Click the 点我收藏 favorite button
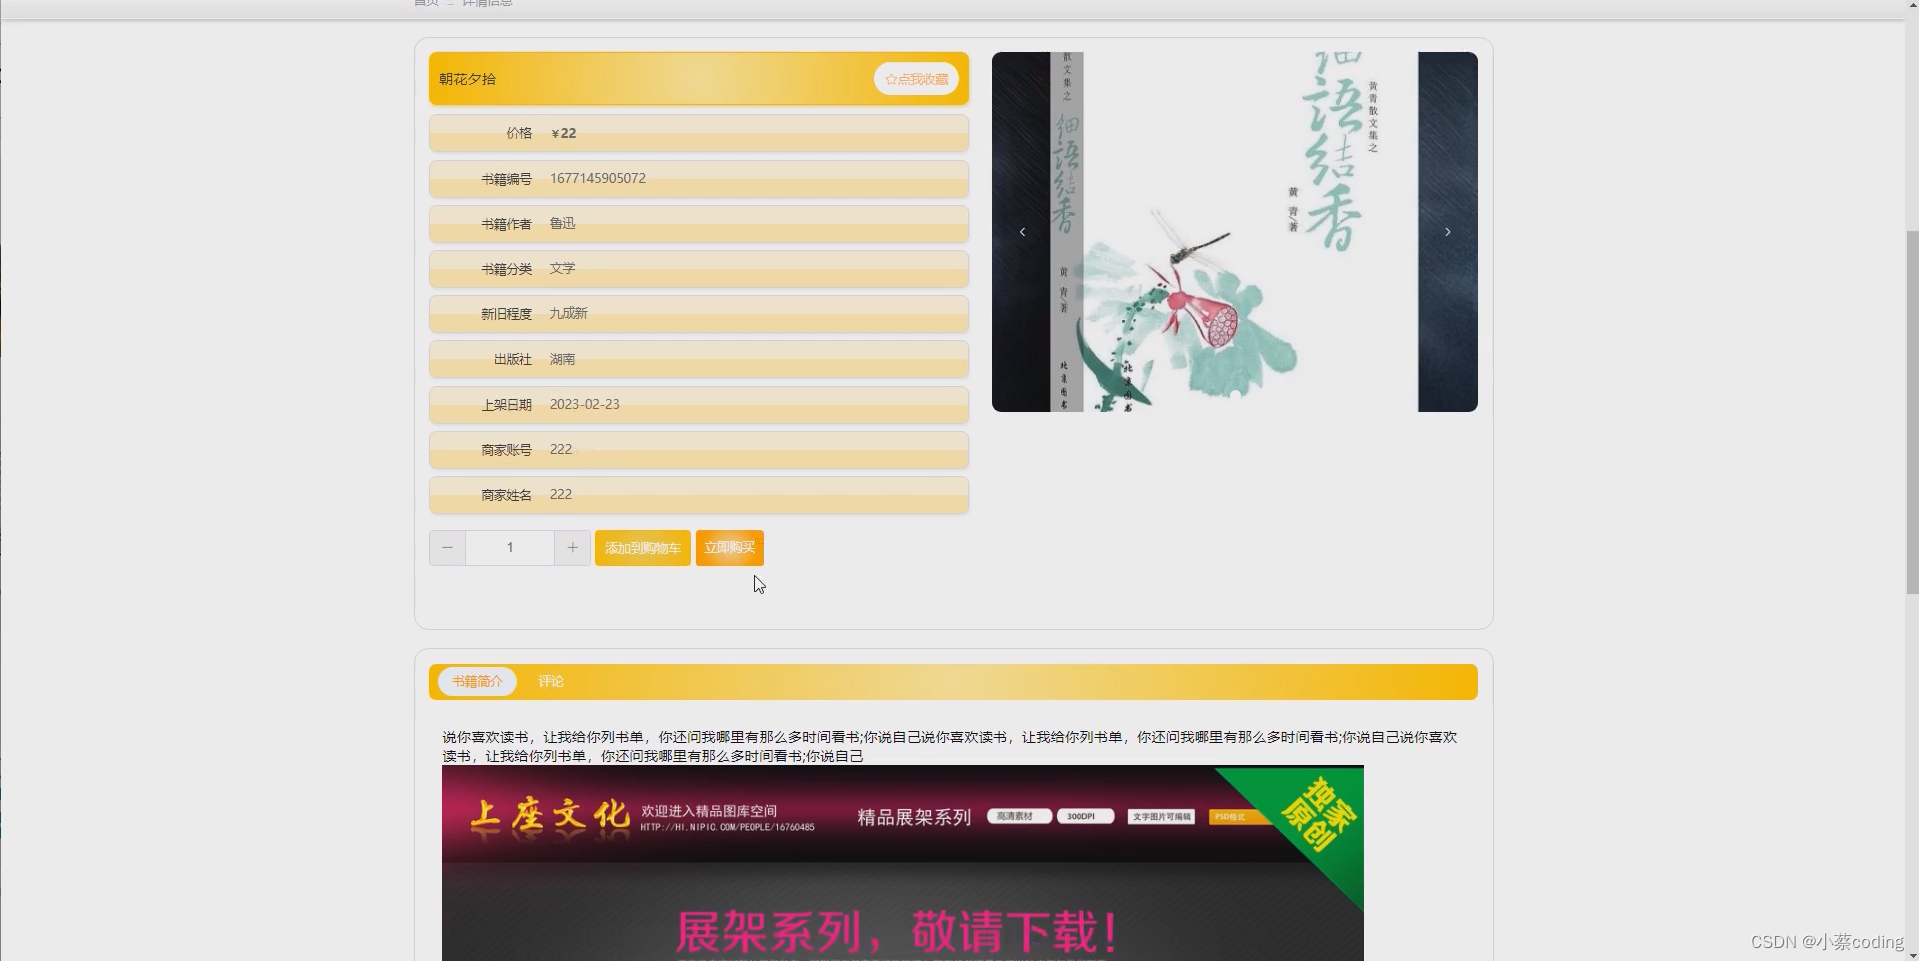 [916, 79]
